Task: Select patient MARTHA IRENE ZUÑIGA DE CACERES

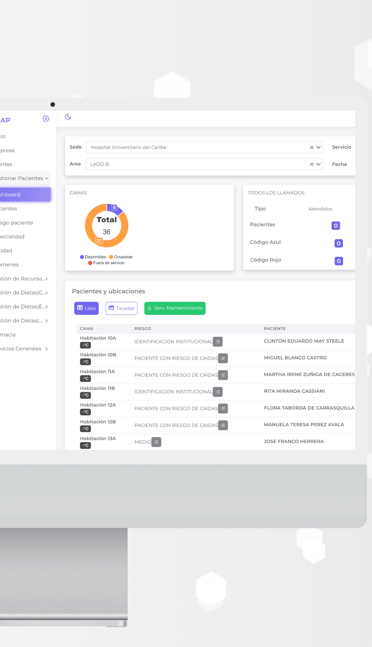Action: click(309, 375)
